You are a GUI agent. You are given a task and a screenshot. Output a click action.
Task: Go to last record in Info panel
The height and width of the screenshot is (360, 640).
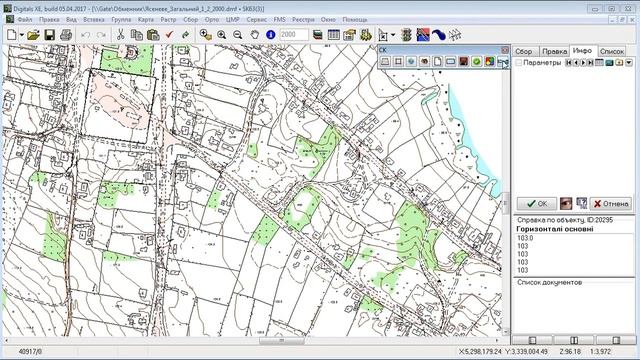click(591, 63)
